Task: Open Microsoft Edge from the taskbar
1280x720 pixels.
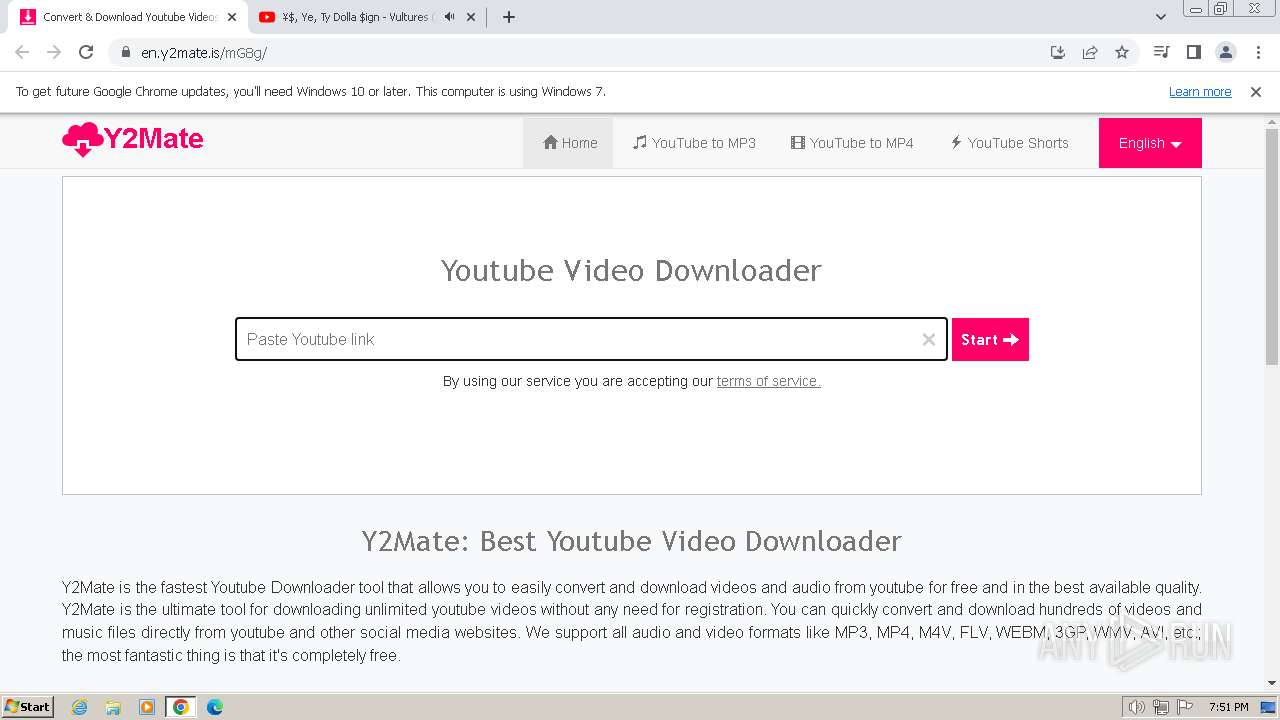Action: 215,707
